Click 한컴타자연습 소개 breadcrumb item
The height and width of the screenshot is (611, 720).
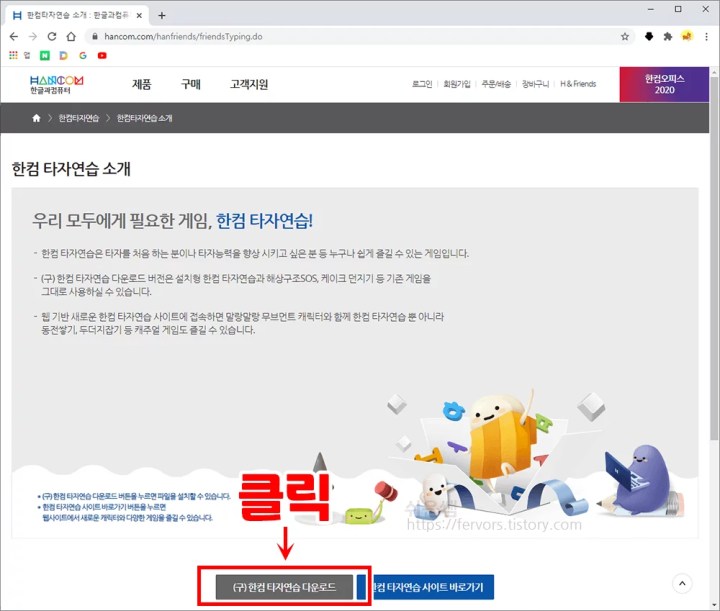pyautogui.click(x=144, y=118)
